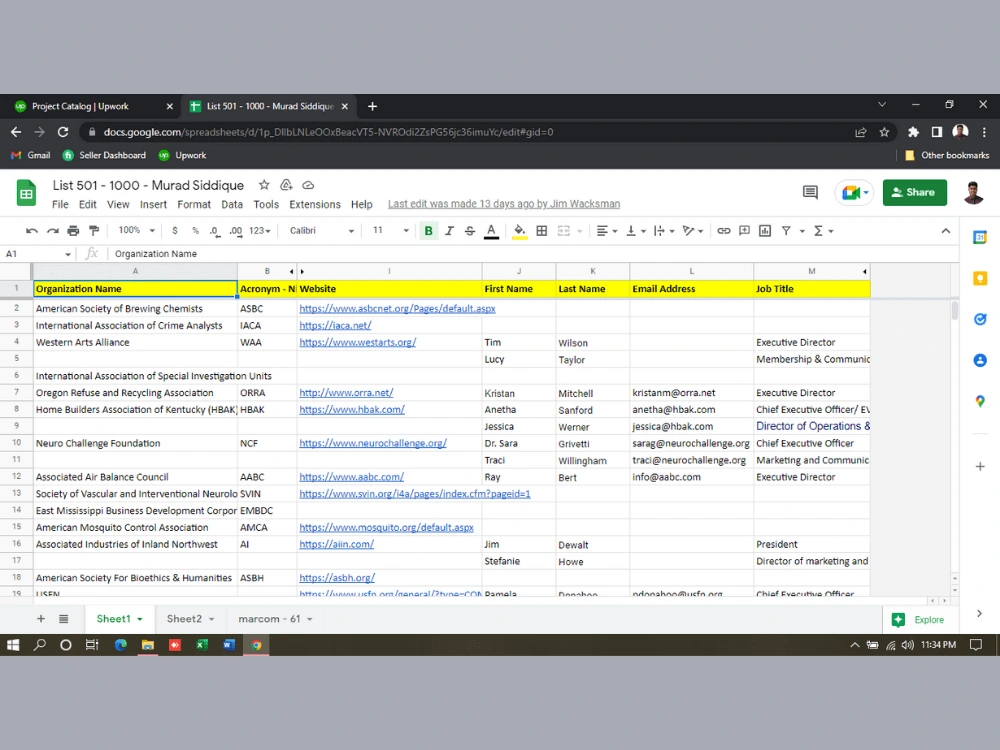Open the Calibri font dropdown

coord(321,231)
